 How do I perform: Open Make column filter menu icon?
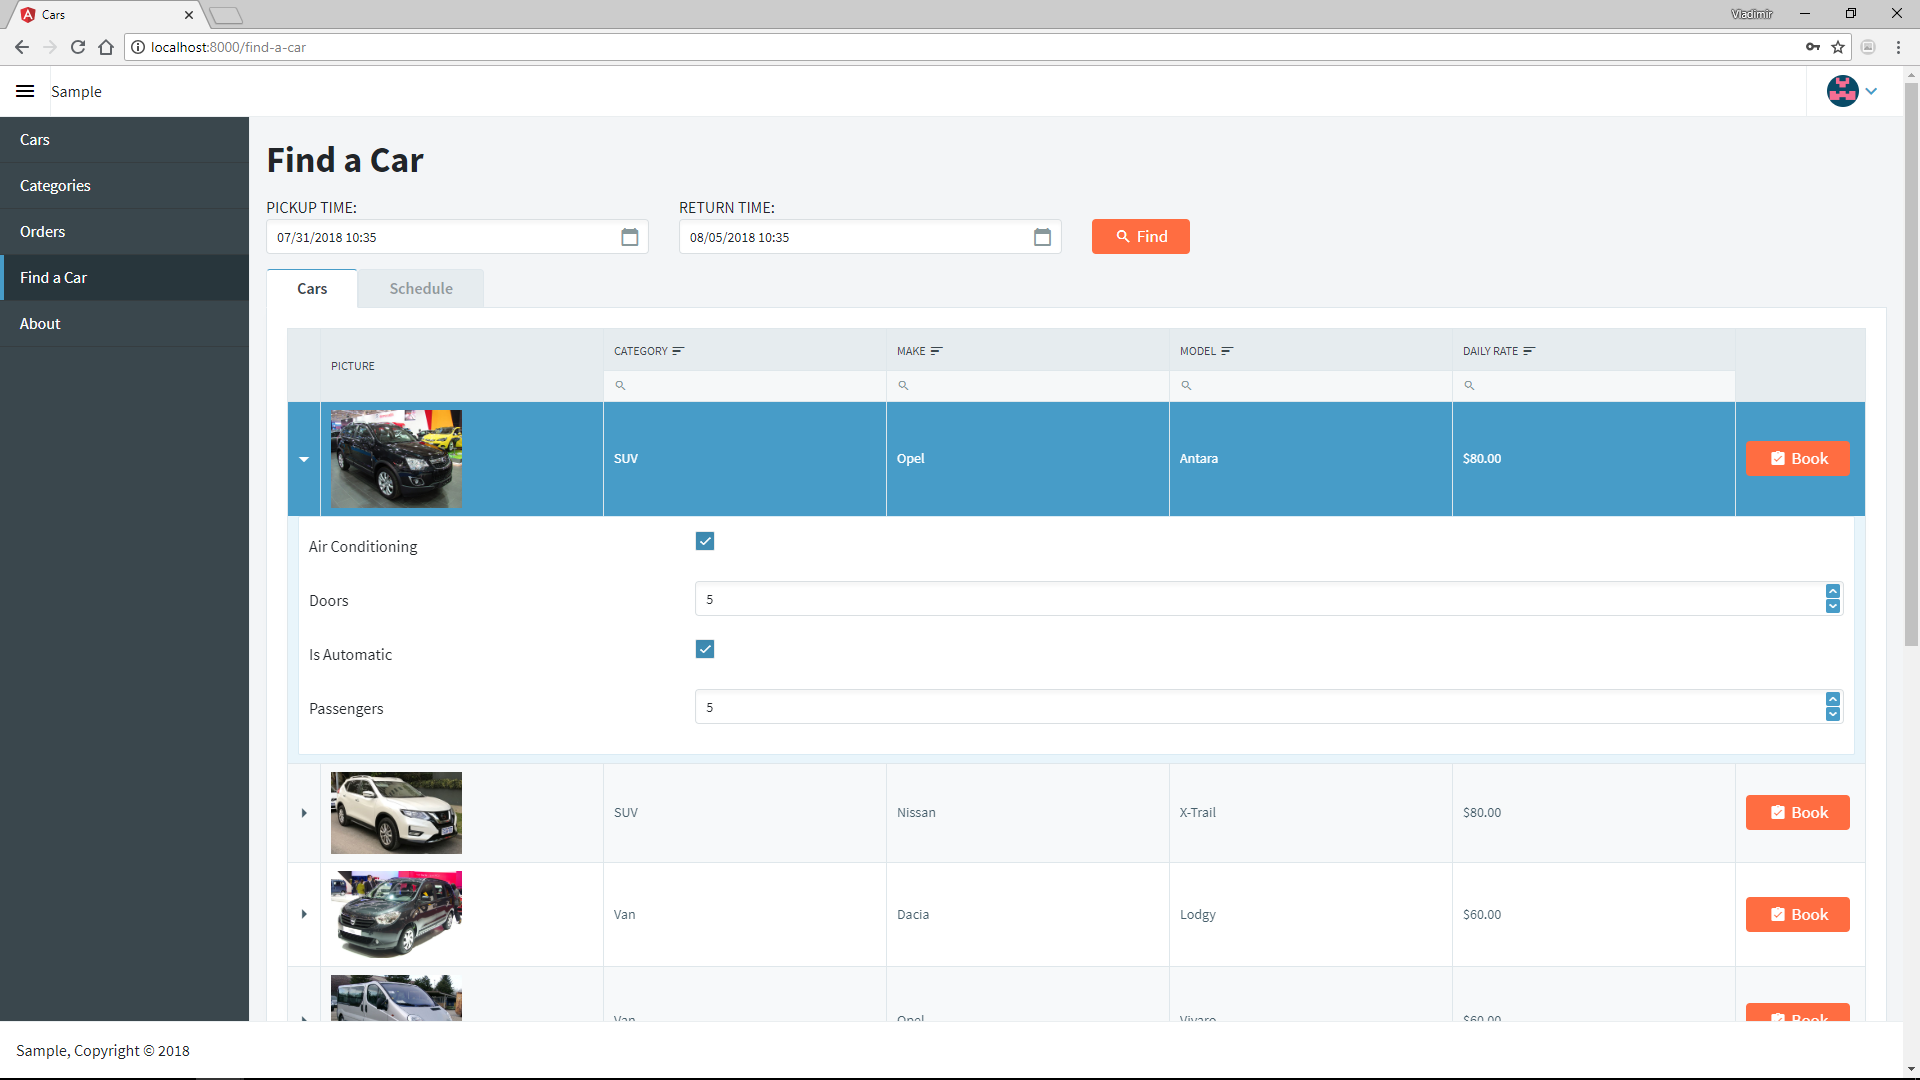(936, 351)
